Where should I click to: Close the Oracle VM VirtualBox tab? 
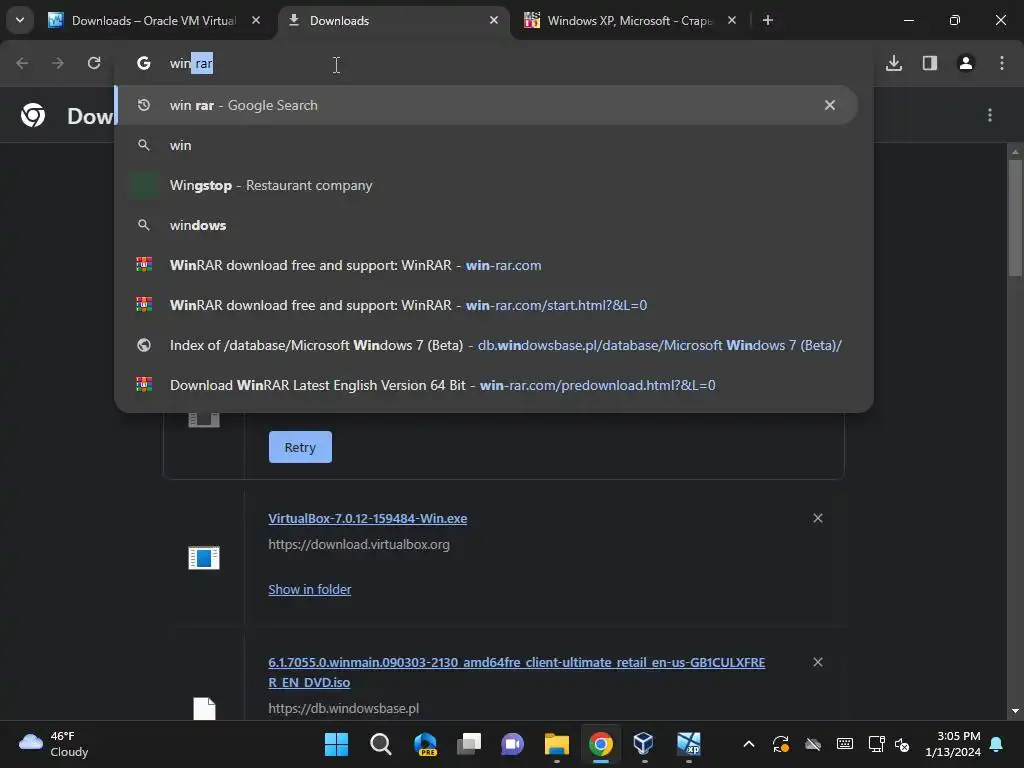click(x=256, y=21)
